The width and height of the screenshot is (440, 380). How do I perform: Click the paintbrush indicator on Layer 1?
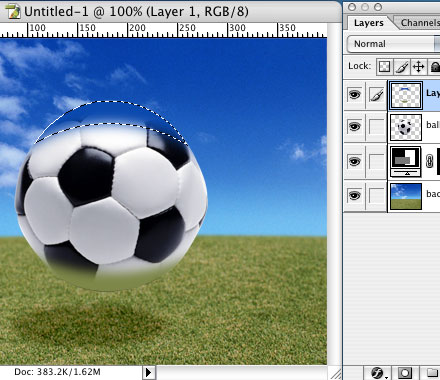tap(377, 95)
